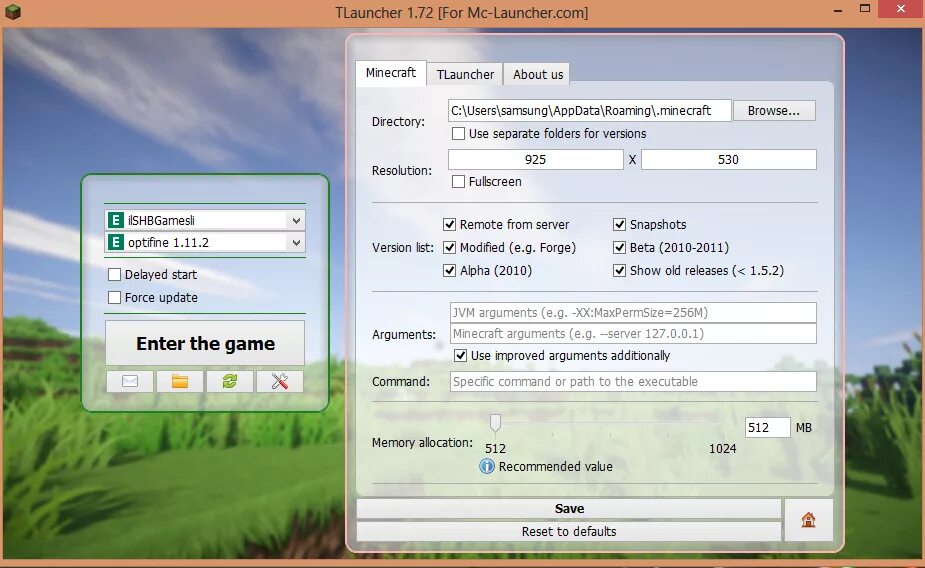
Task: Switch to the Minecraft tab
Action: tap(391, 73)
